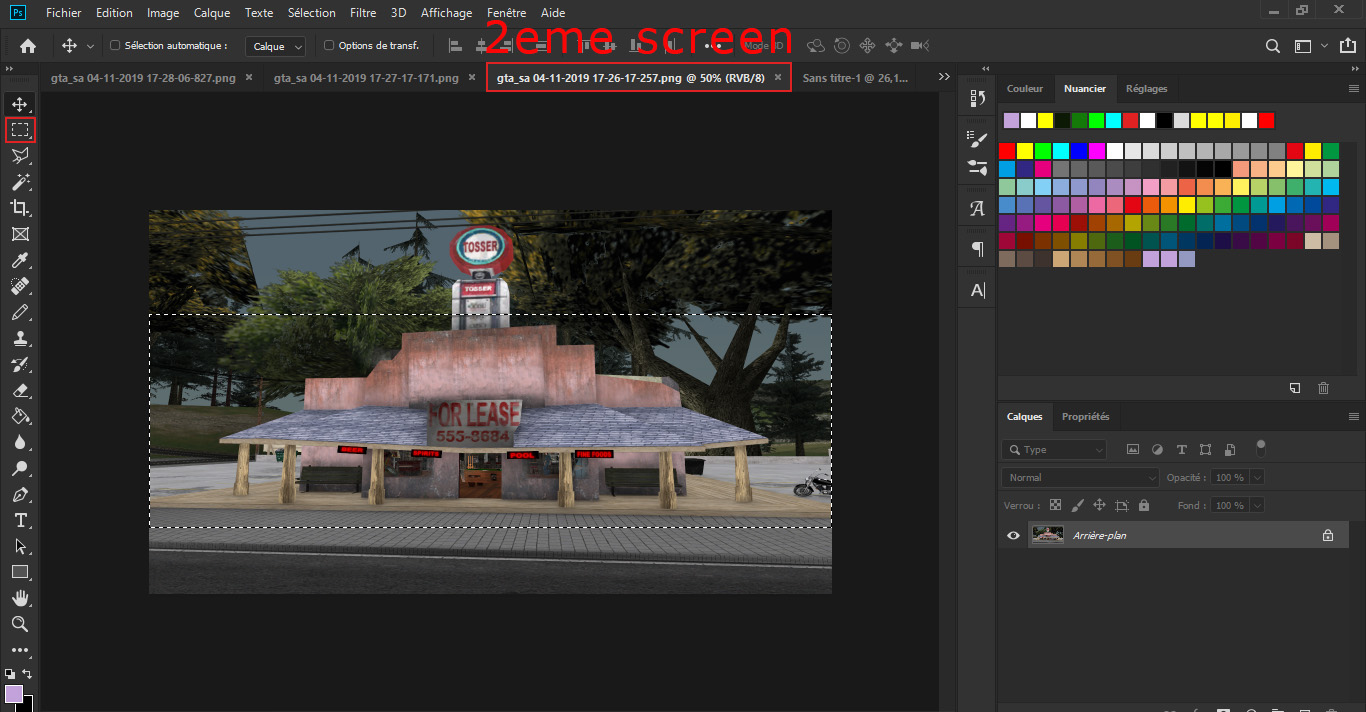
Task: Open the Filtre menu
Action: [x=363, y=13]
